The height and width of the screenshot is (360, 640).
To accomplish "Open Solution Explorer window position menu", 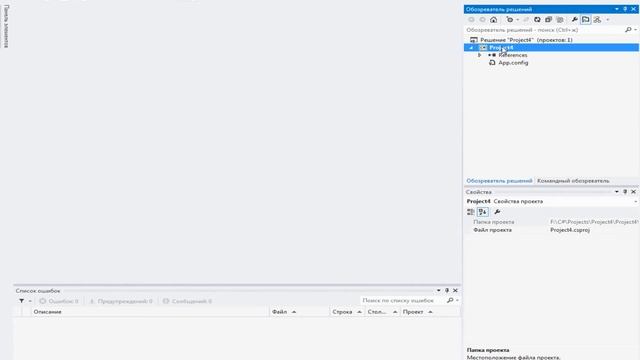I will click(x=617, y=9).
